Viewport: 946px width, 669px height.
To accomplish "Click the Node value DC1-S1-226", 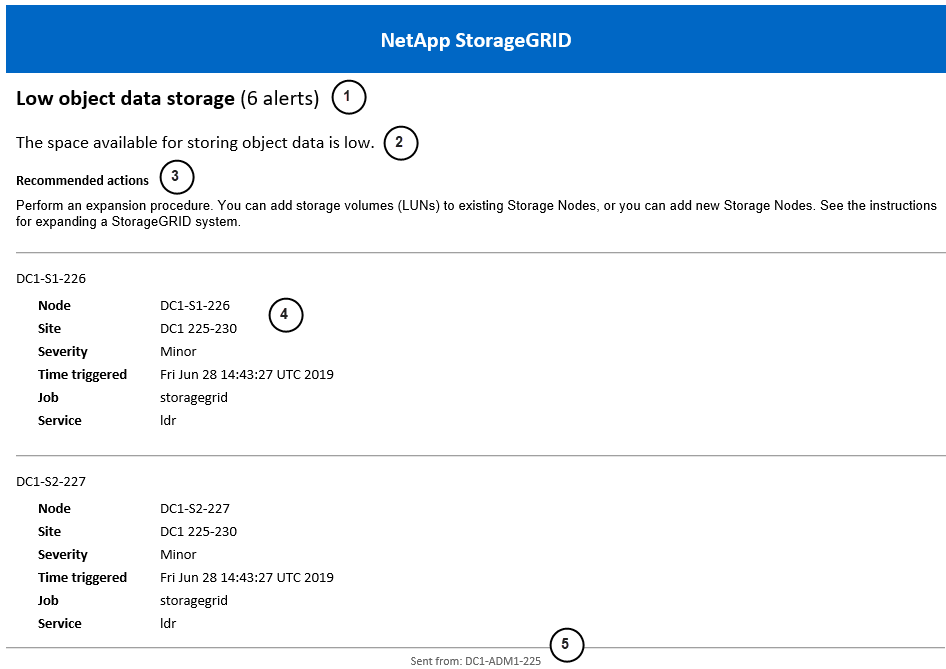I will 195,306.
